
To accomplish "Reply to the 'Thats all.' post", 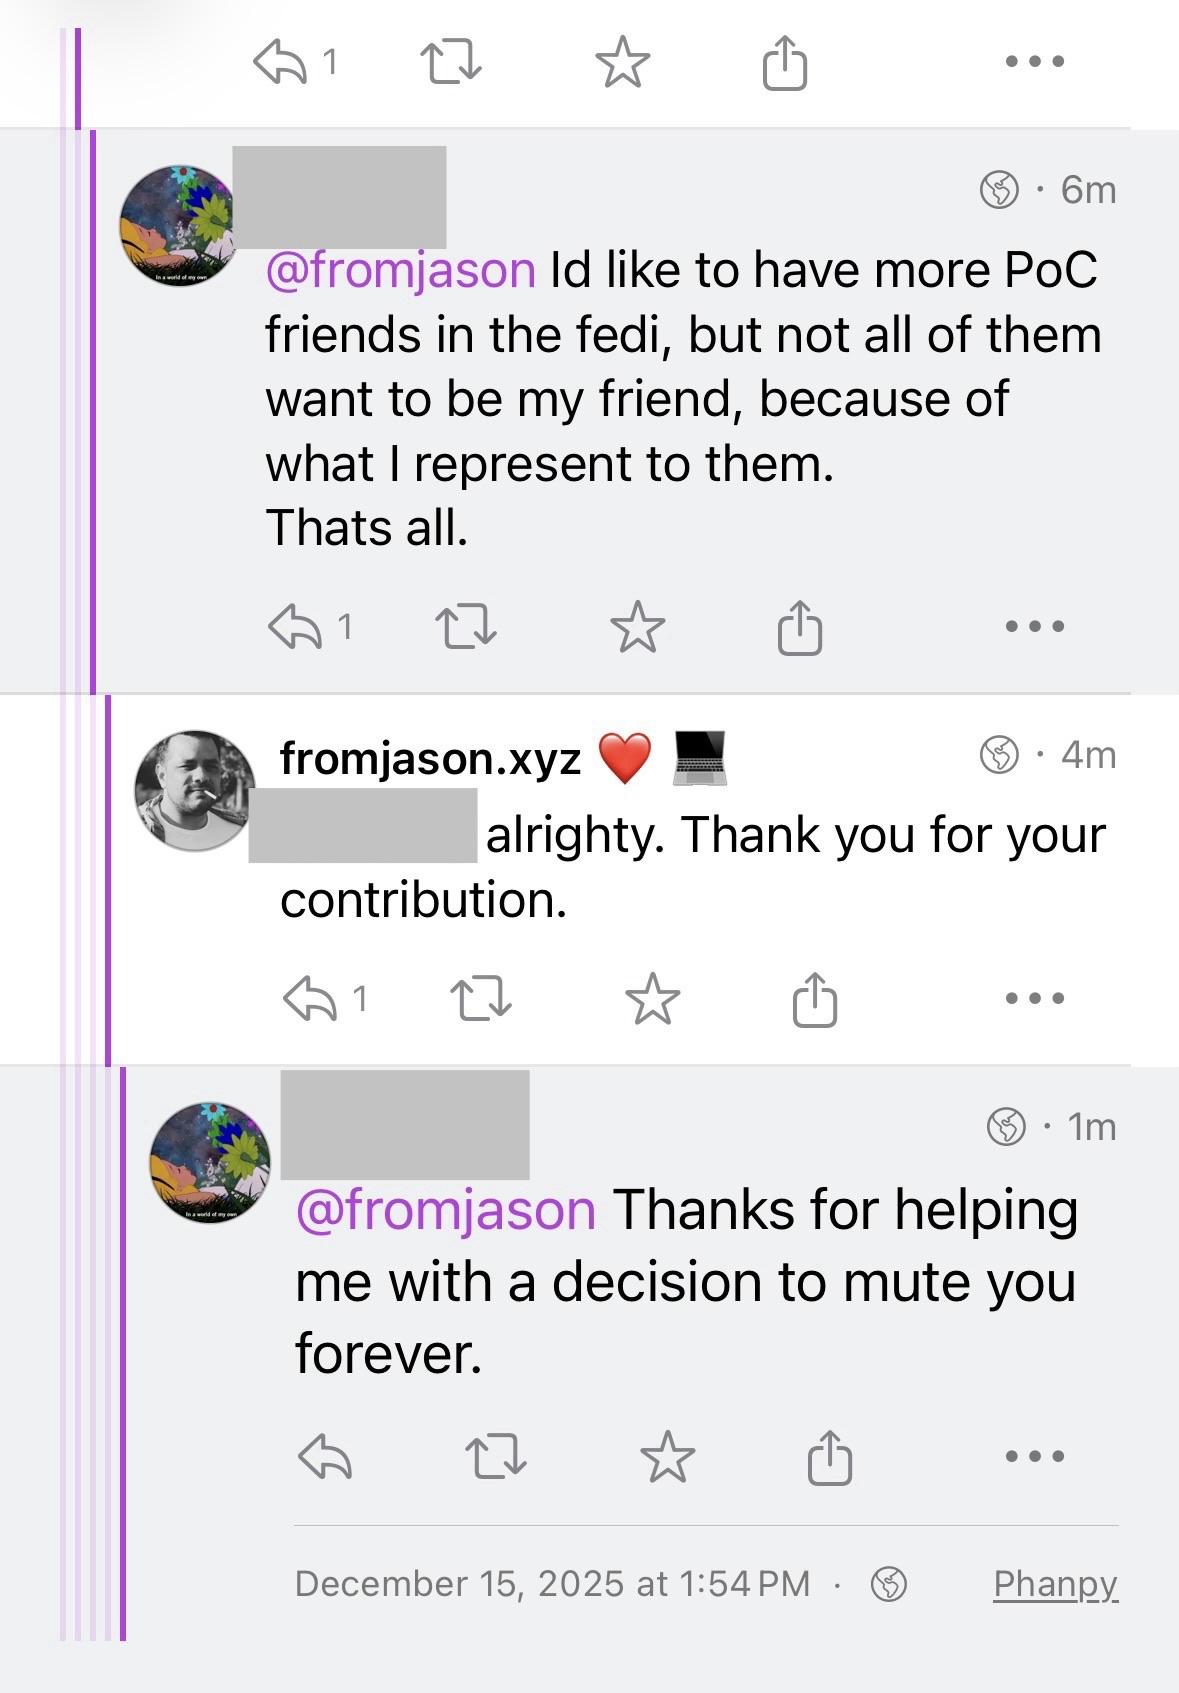I will (x=297, y=627).
